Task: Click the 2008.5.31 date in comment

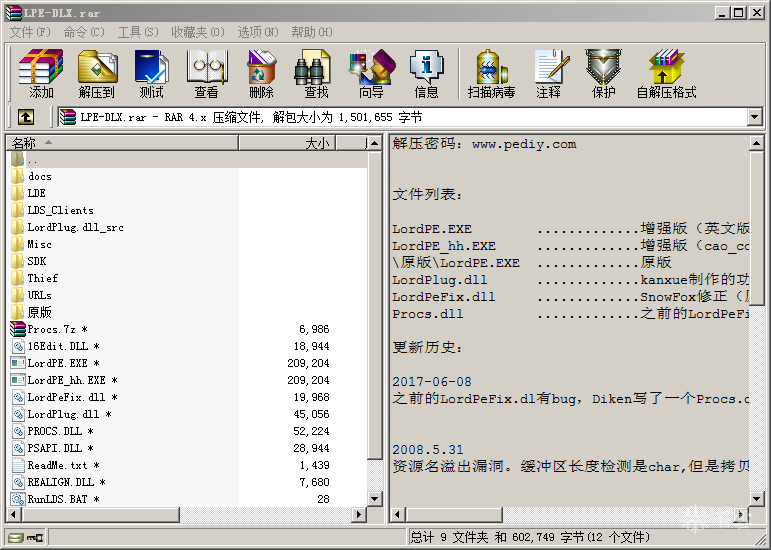Action: 428,450
